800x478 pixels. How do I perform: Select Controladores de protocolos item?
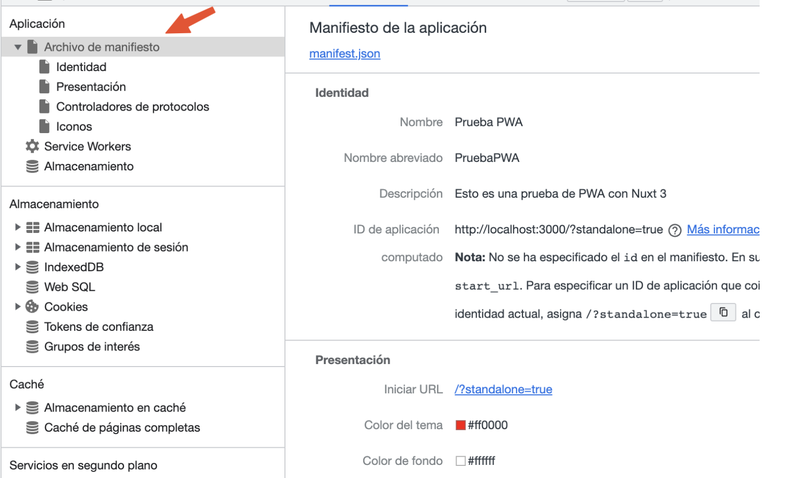click(132, 107)
